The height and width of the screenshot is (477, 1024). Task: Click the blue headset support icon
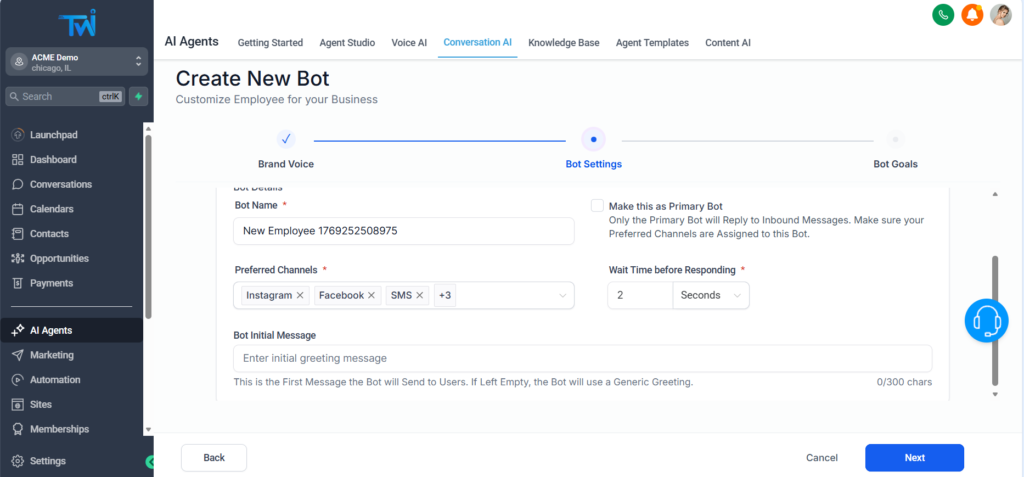click(x=986, y=320)
